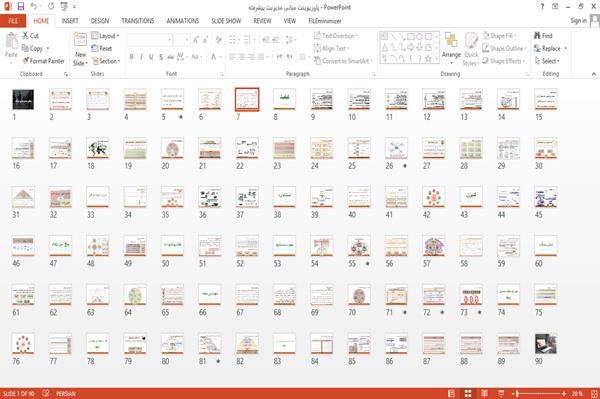Click Align Text button
Screen dimensions: 600x399
coord(331,48)
